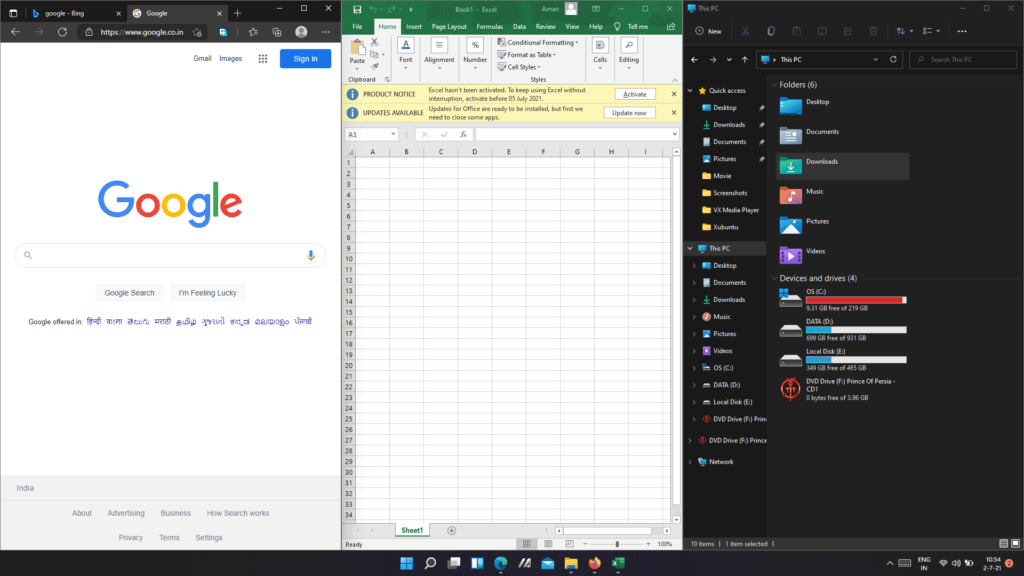Collapse the Excel ribbon with the chevron
This screenshot has height=576, width=1024.
[x=675, y=80]
